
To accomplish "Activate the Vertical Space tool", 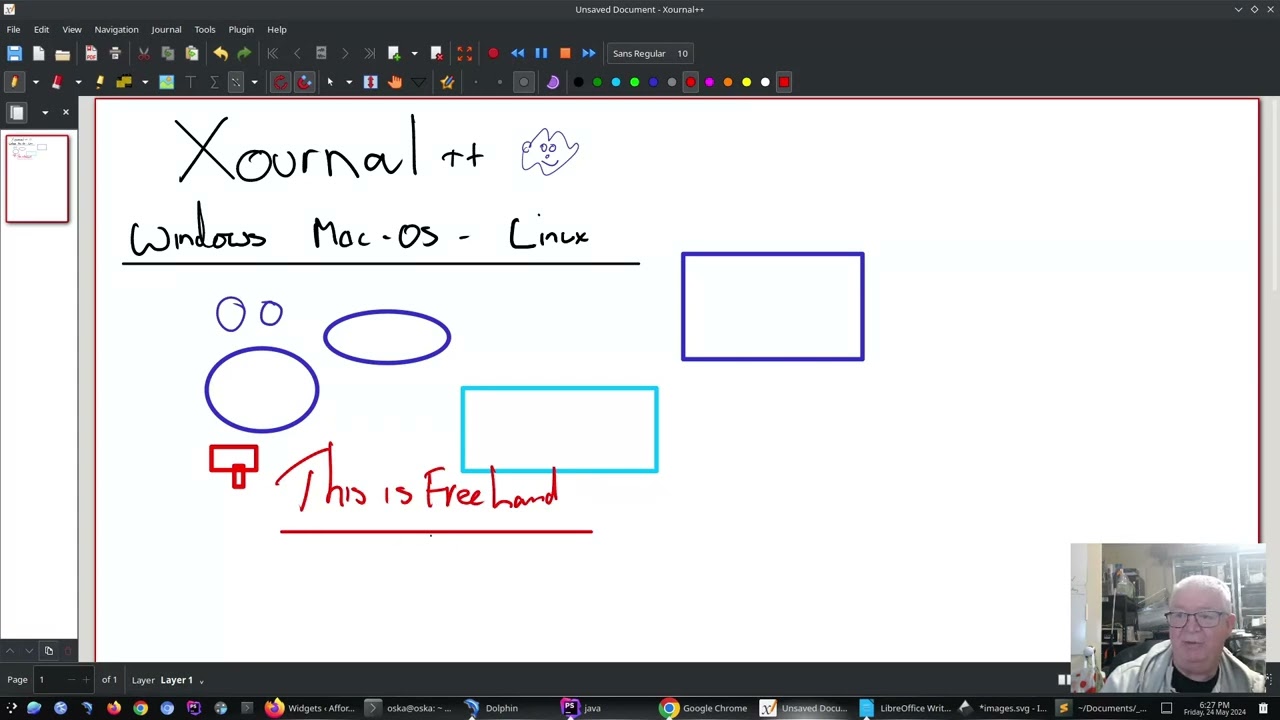I will 371,82.
